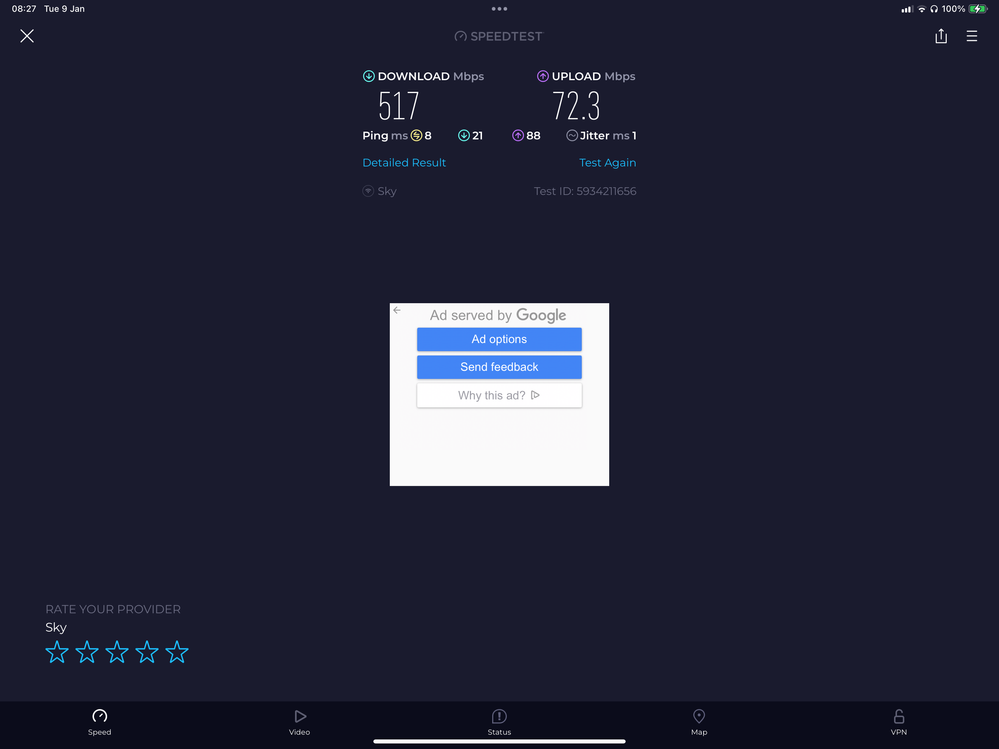Rate Sky two stars
The width and height of the screenshot is (999, 749).
point(87,653)
